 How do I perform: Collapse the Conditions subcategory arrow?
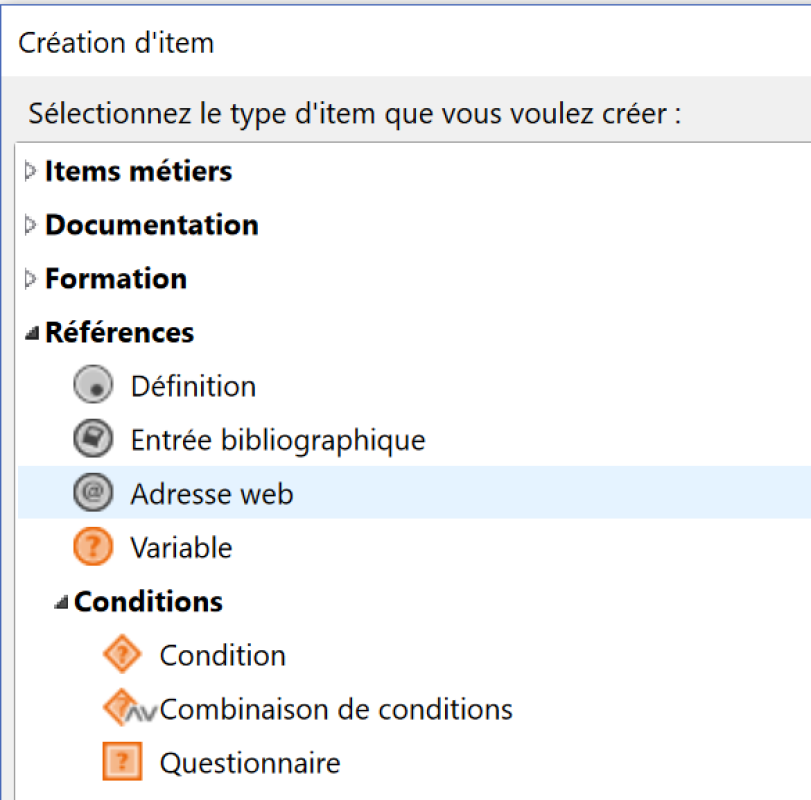coord(61,603)
